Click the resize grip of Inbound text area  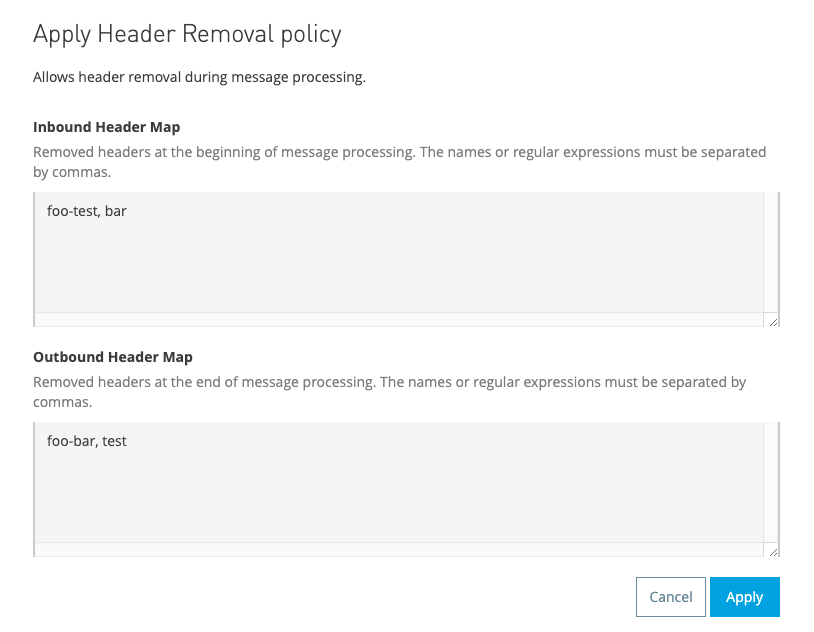(x=773, y=321)
